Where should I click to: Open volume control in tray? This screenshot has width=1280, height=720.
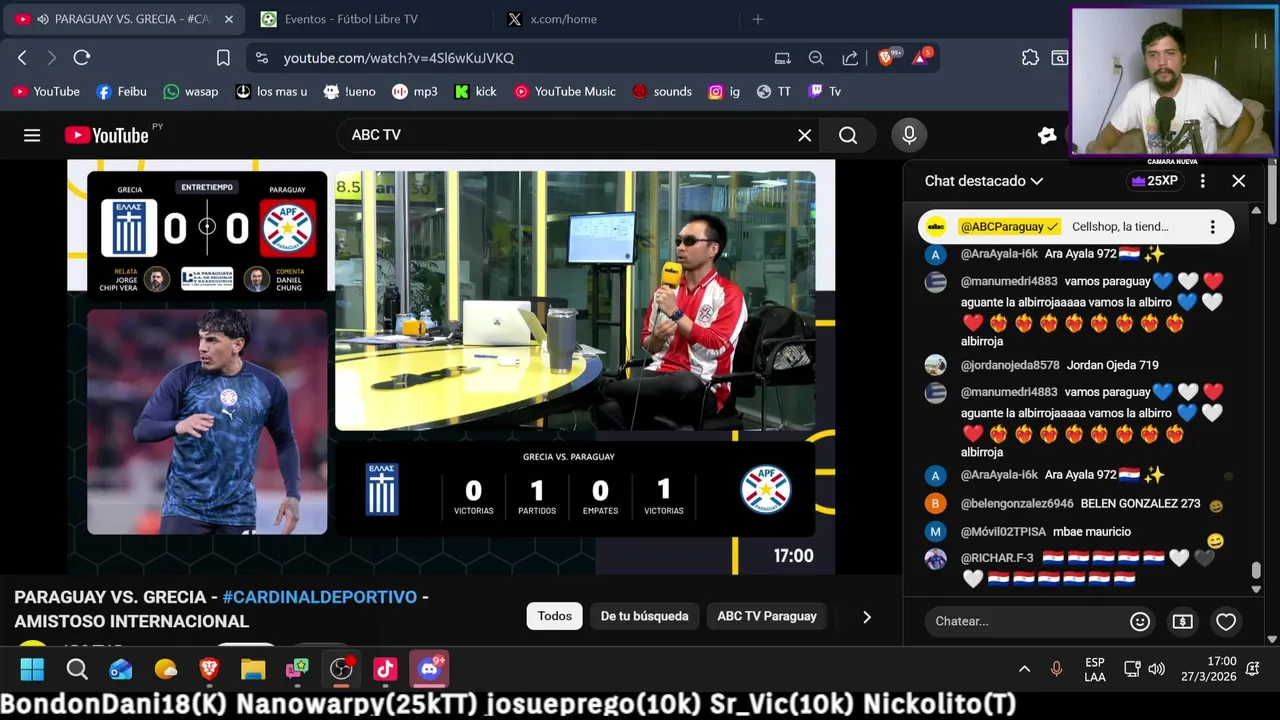1156,669
